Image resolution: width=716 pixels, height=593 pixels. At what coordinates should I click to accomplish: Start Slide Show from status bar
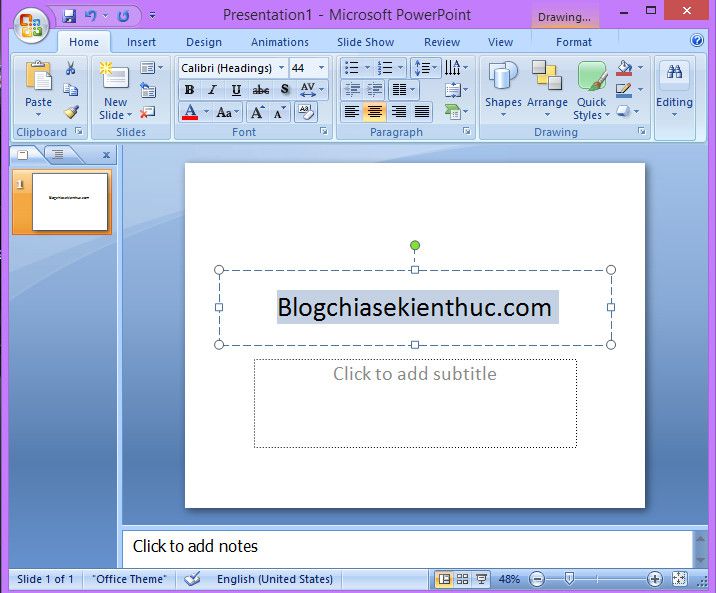tap(481, 579)
